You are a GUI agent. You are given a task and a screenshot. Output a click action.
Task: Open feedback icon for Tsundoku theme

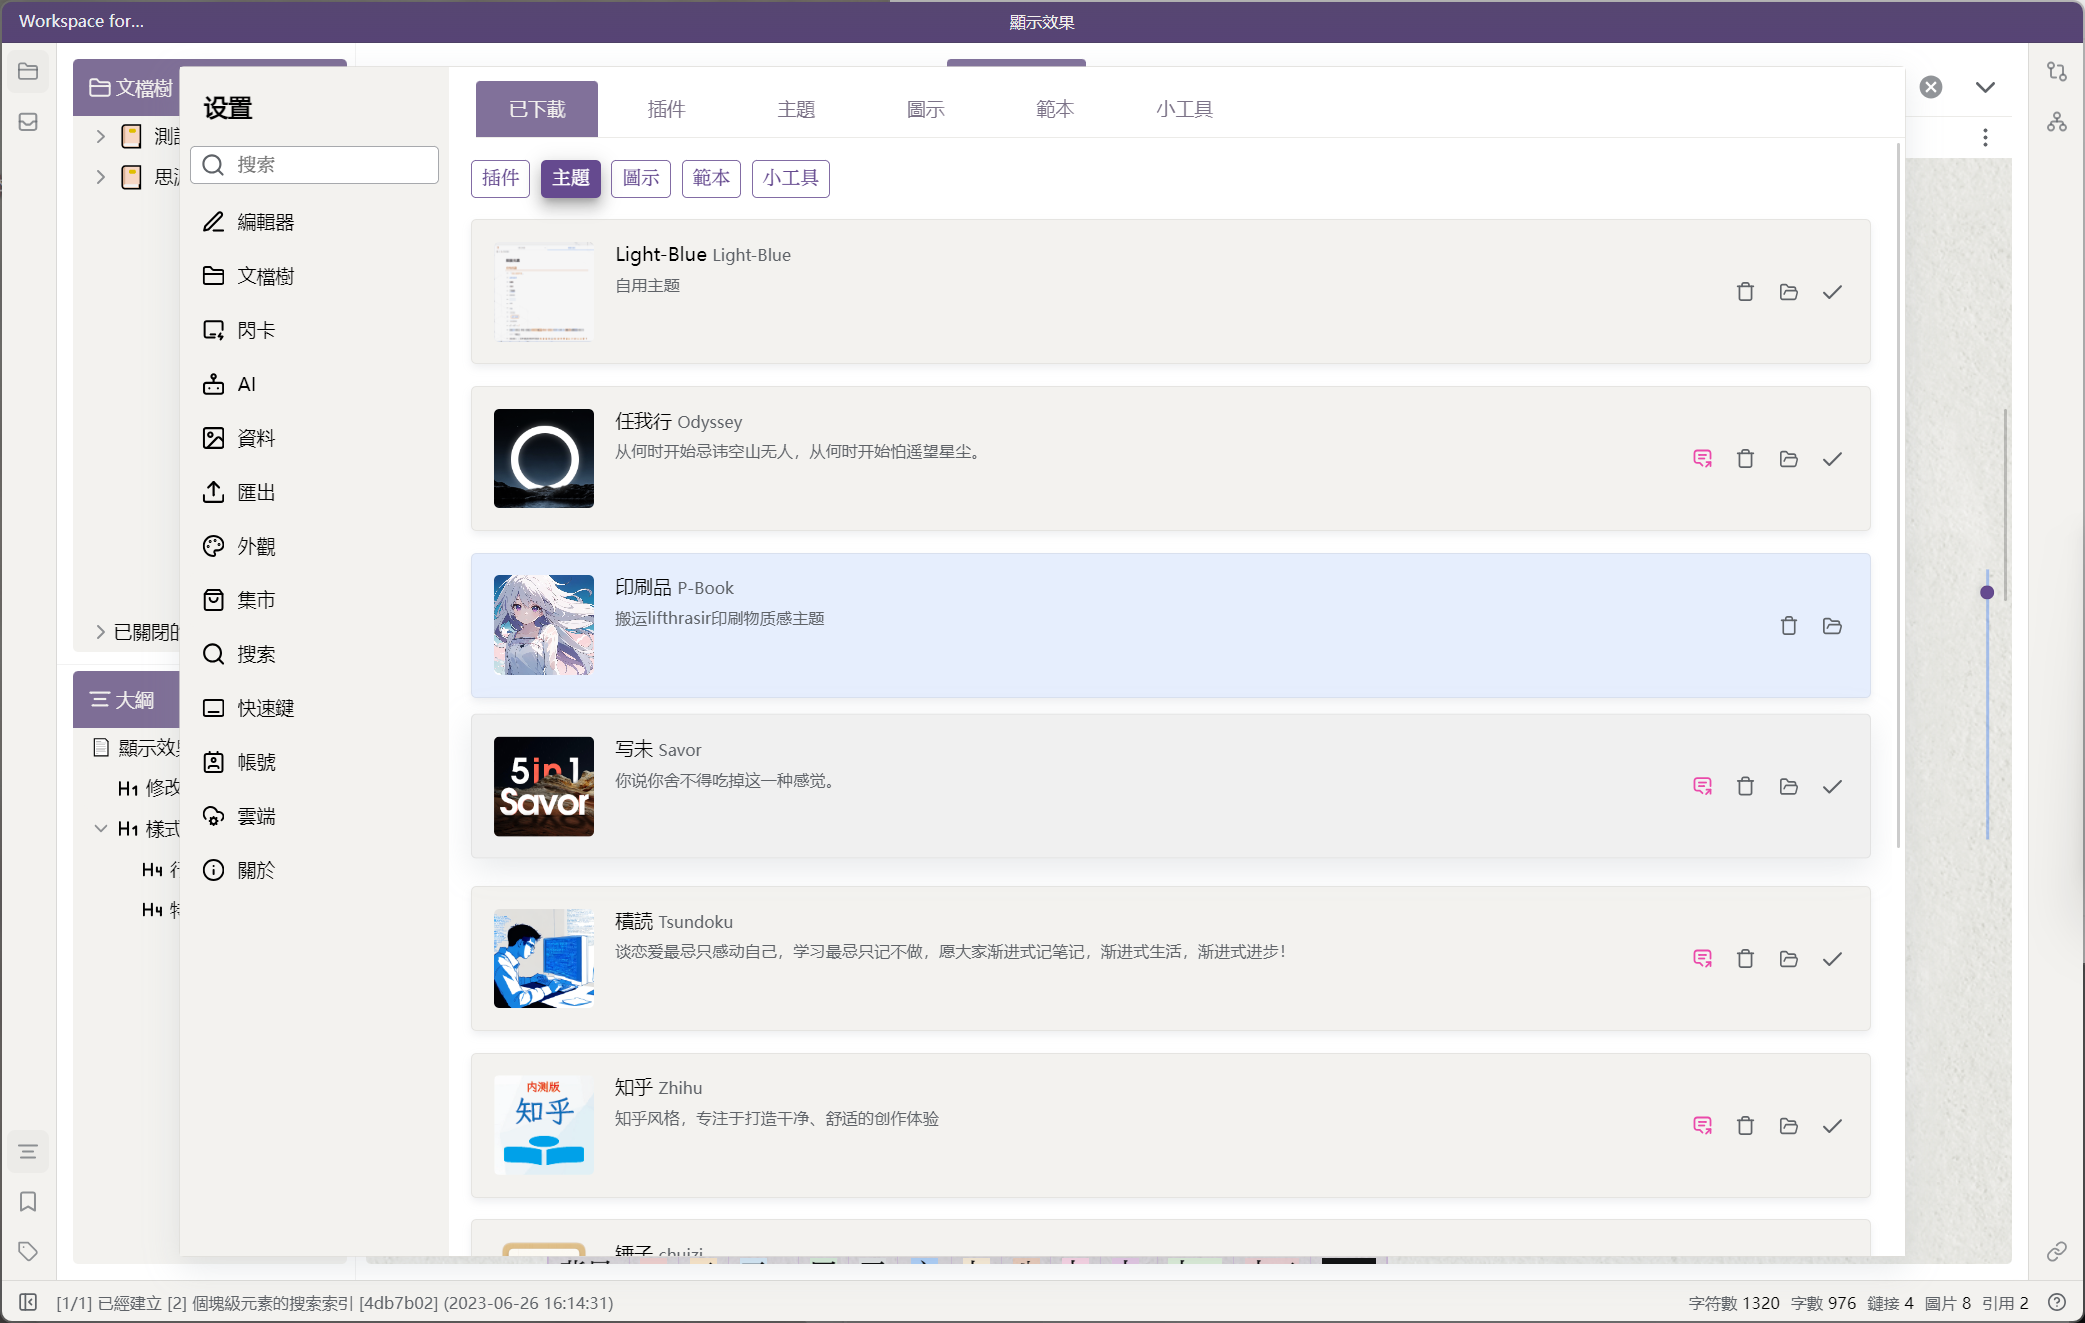pos(1702,959)
